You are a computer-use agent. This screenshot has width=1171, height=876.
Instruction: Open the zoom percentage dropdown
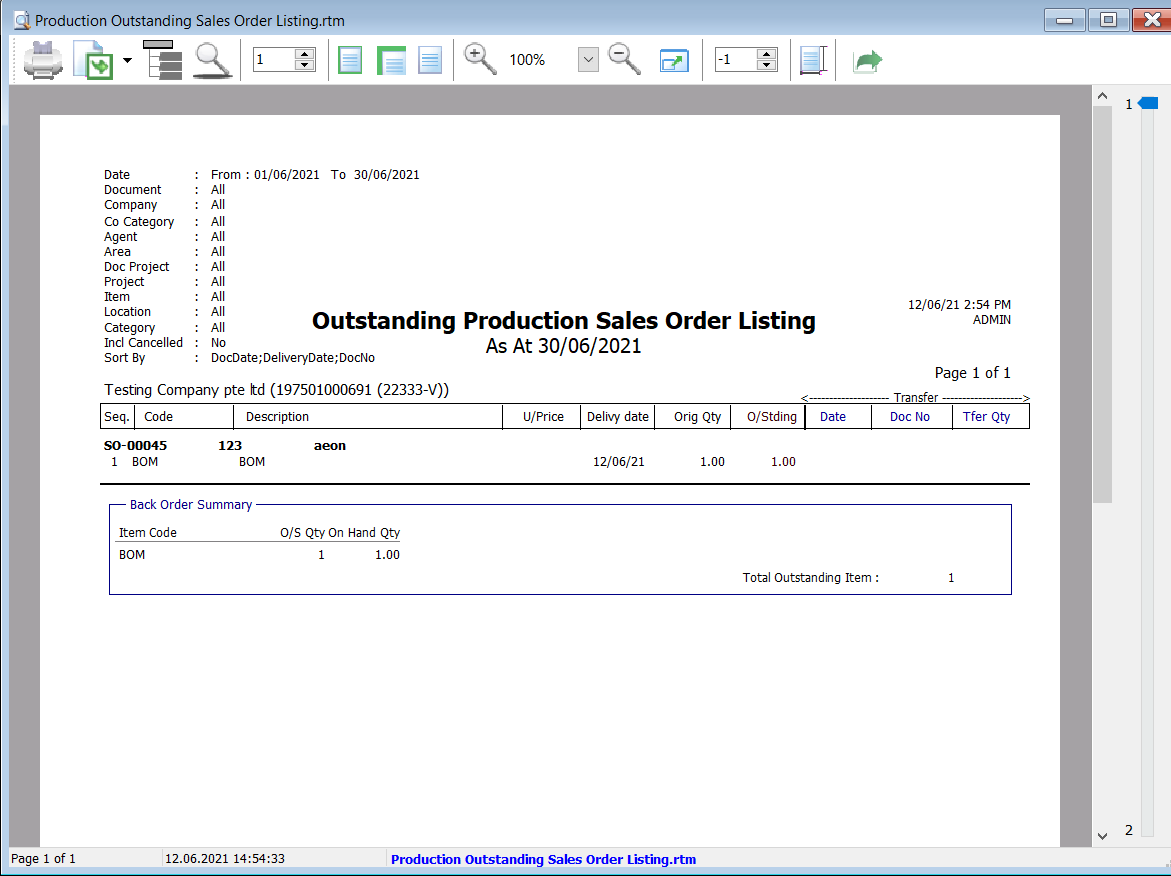pos(587,59)
